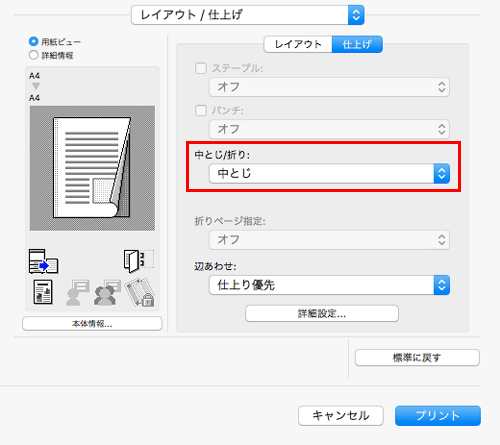500x445 pixels.
Task: Select the 用紙ビュー radio button
Action: click(33, 41)
